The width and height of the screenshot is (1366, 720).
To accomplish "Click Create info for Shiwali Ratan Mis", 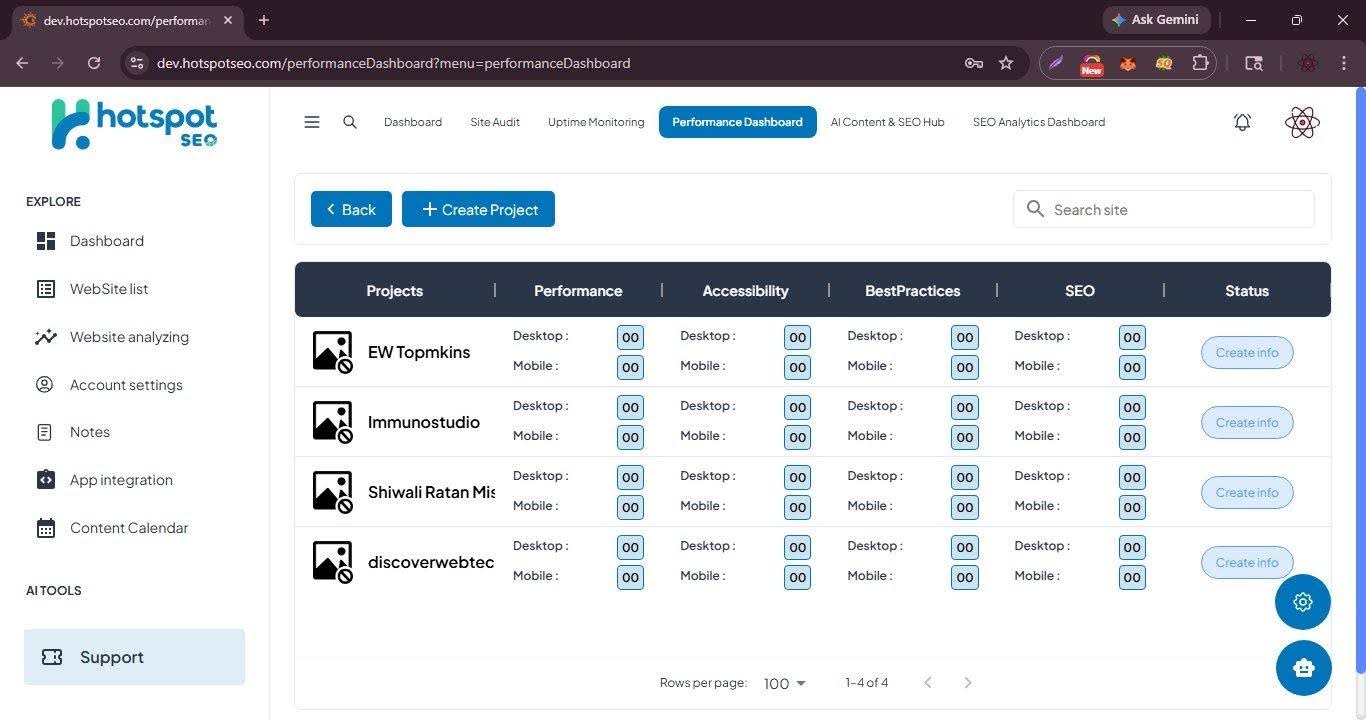I will click(1247, 492).
